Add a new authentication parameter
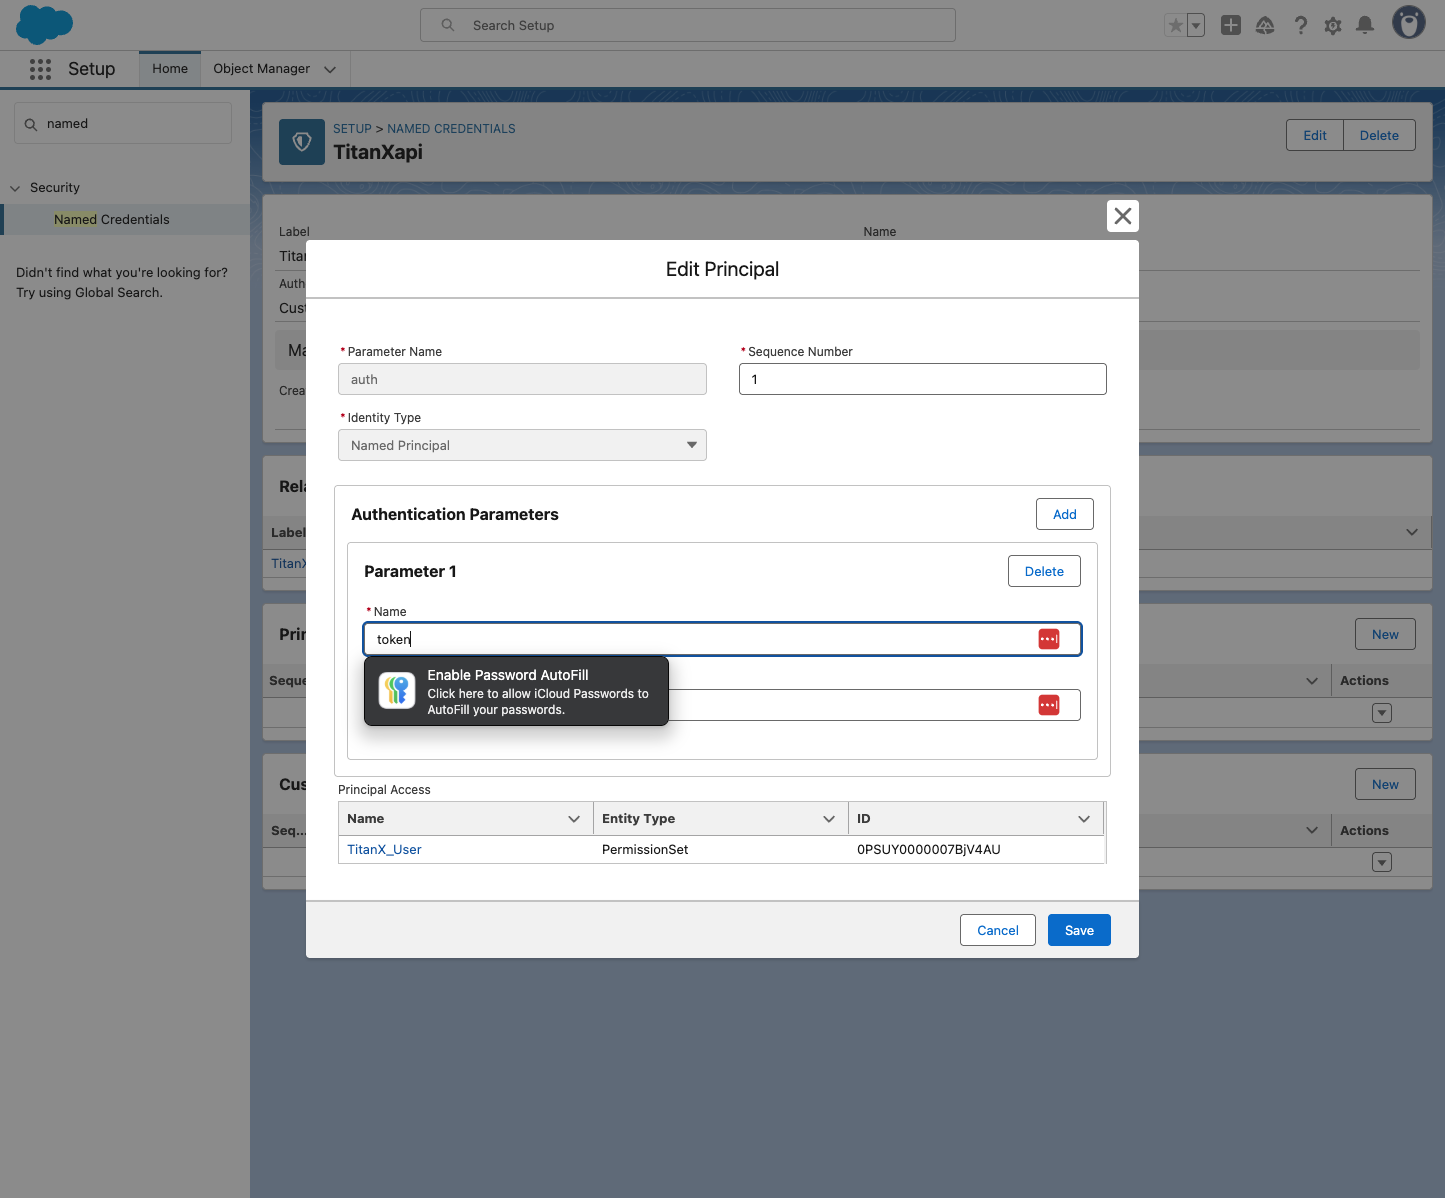Image resolution: width=1445 pixels, height=1198 pixels. 1065,514
